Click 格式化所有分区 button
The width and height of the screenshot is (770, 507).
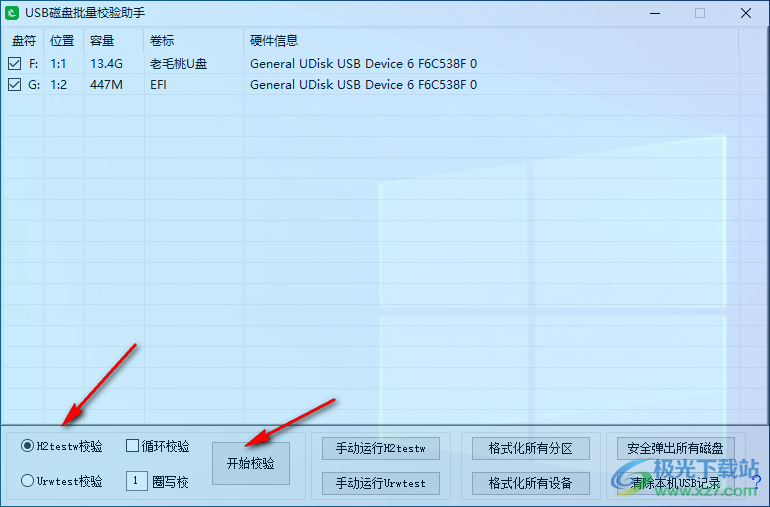click(x=531, y=449)
